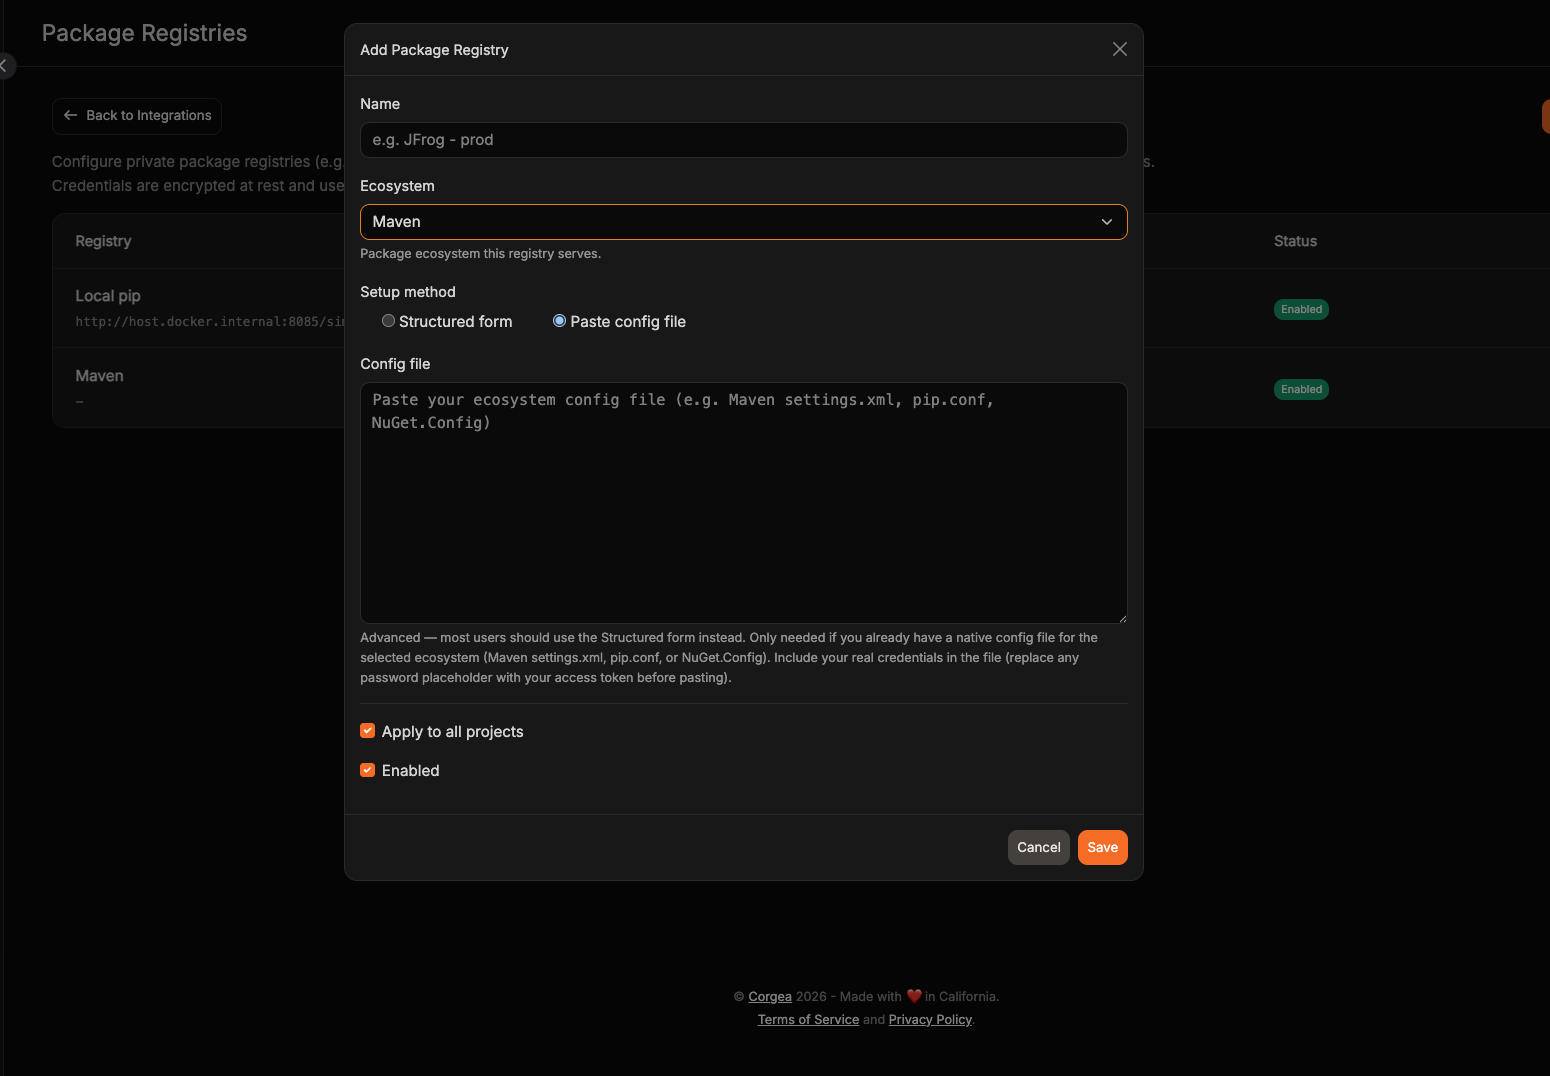1550x1076 pixels.
Task: Click the Status column header
Action: pyautogui.click(x=1295, y=241)
